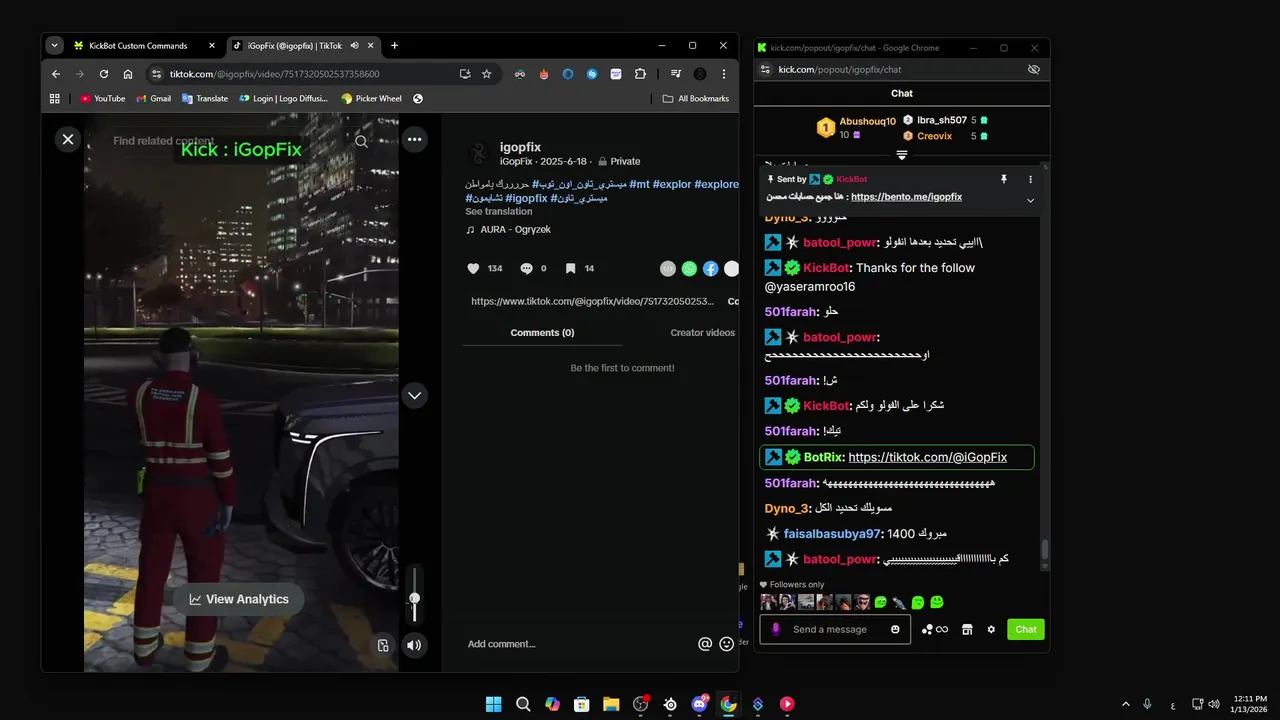1280x720 pixels.
Task: Click the Add comment field
Action: click(578, 644)
